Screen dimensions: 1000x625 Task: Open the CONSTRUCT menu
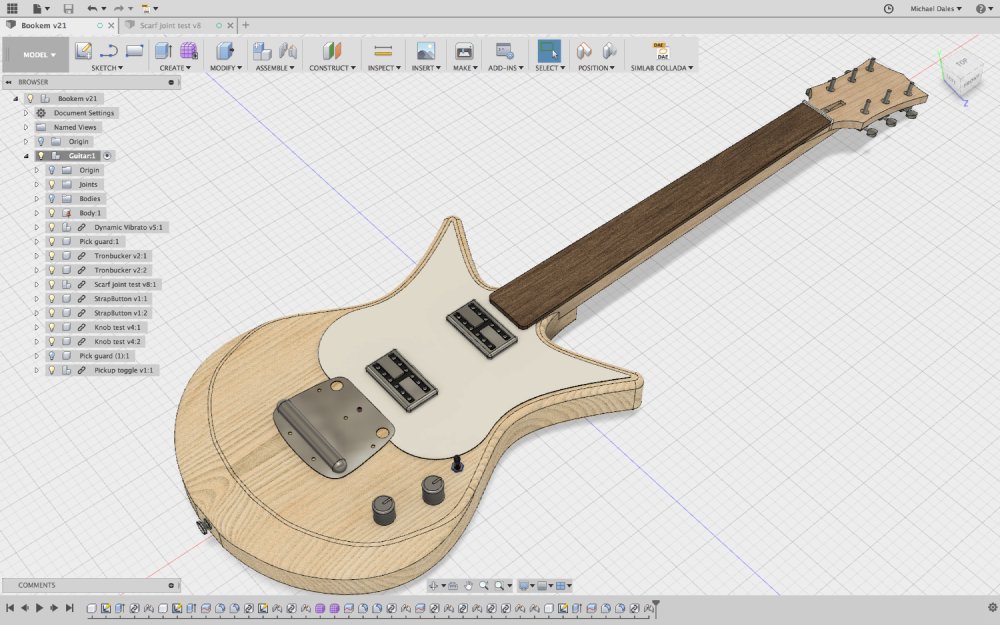click(x=332, y=68)
